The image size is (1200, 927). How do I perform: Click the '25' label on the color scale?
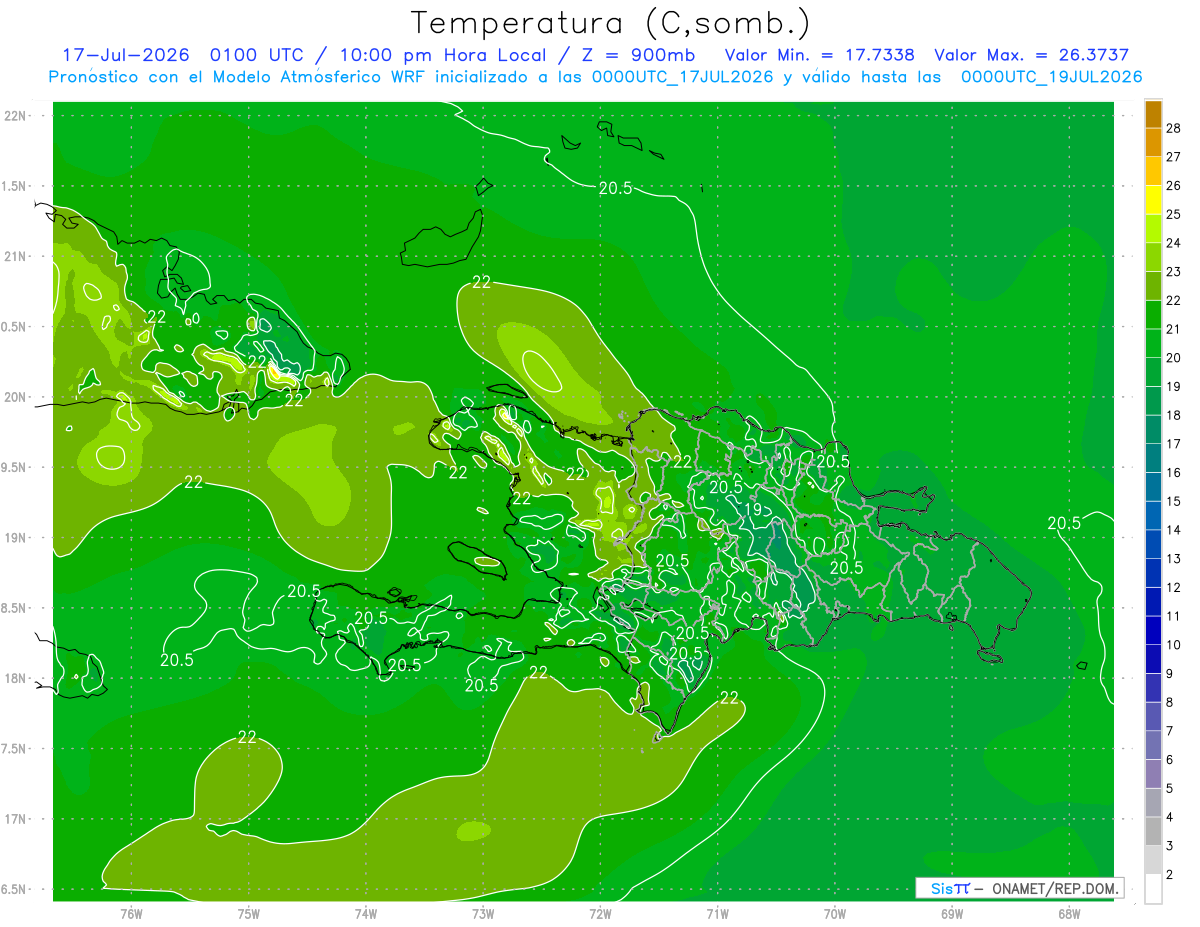tap(1174, 214)
